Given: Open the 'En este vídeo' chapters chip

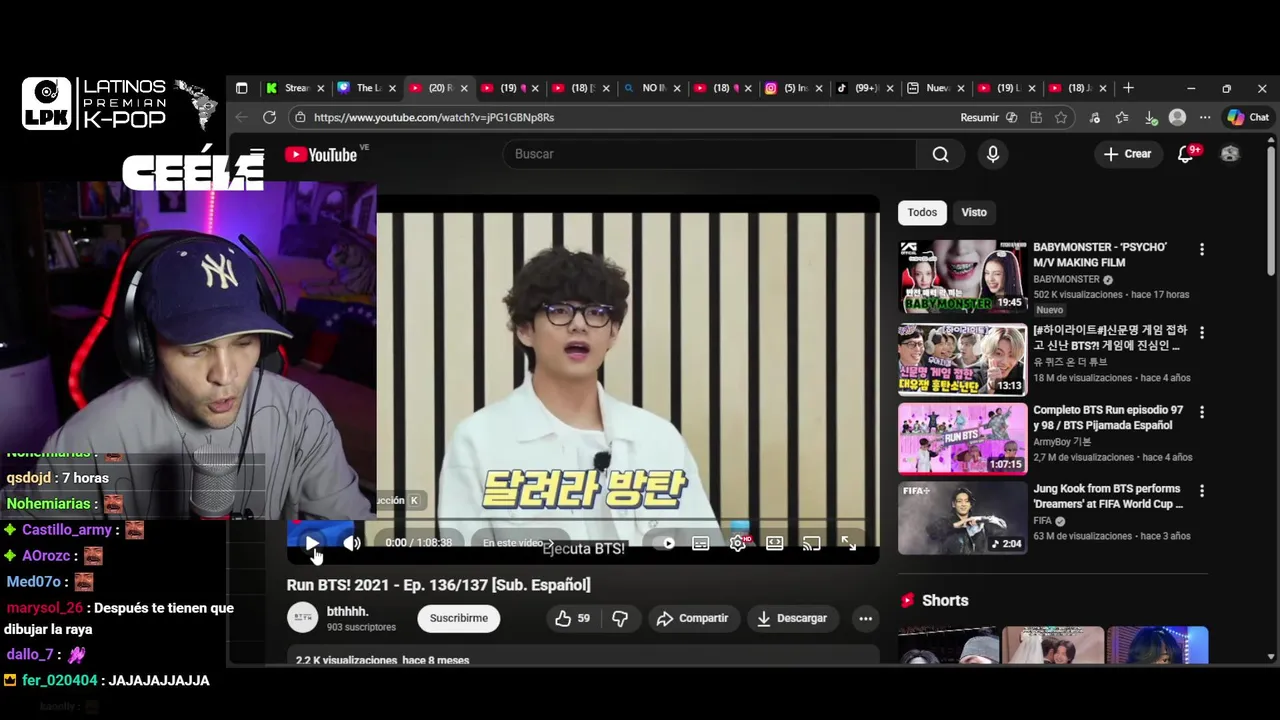Looking at the screenshot, I should pyautogui.click(x=518, y=543).
